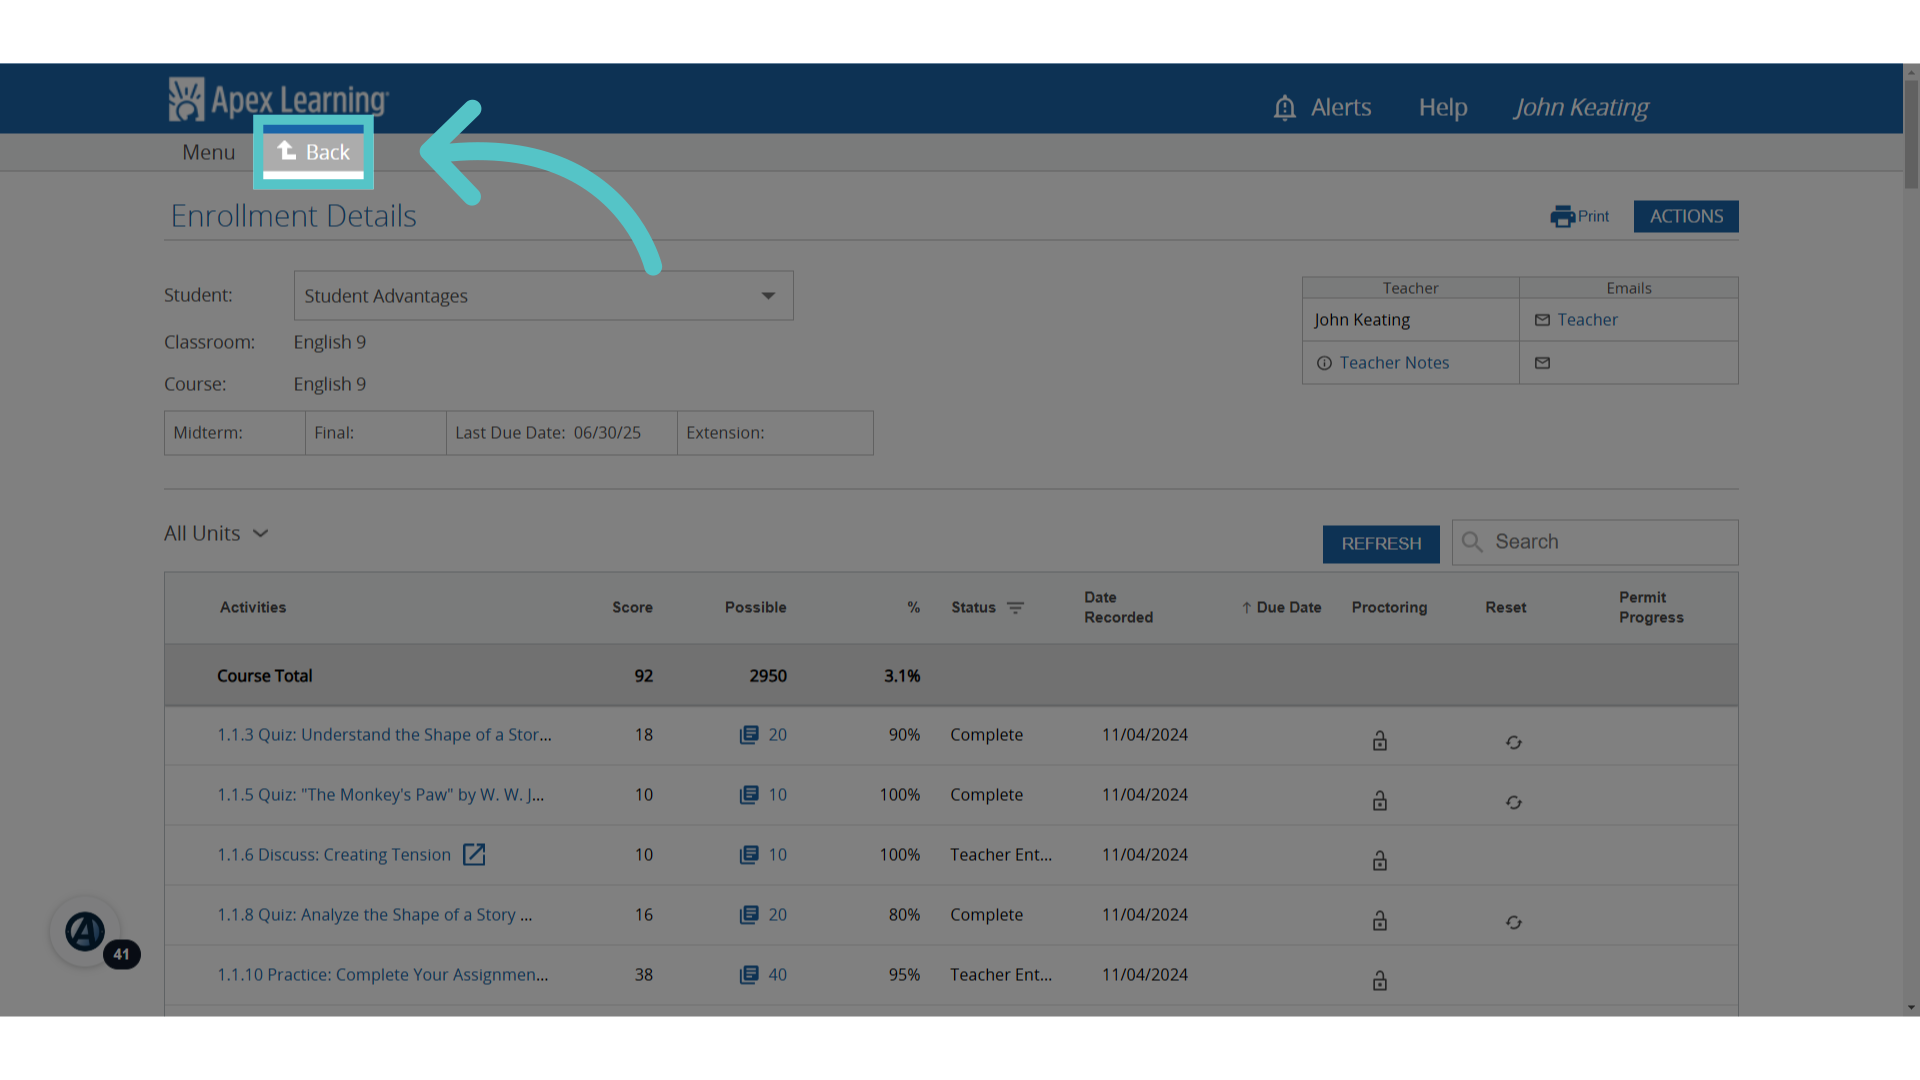Screen dimensions: 1920x1080
Task: Toggle proctoring lock for 1.1.10 Practice
Action: point(1380,981)
